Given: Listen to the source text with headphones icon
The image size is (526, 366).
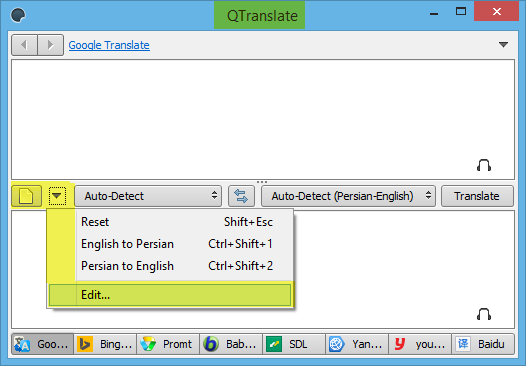Looking at the screenshot, I should pyautogui.click(x=484, y=165).
